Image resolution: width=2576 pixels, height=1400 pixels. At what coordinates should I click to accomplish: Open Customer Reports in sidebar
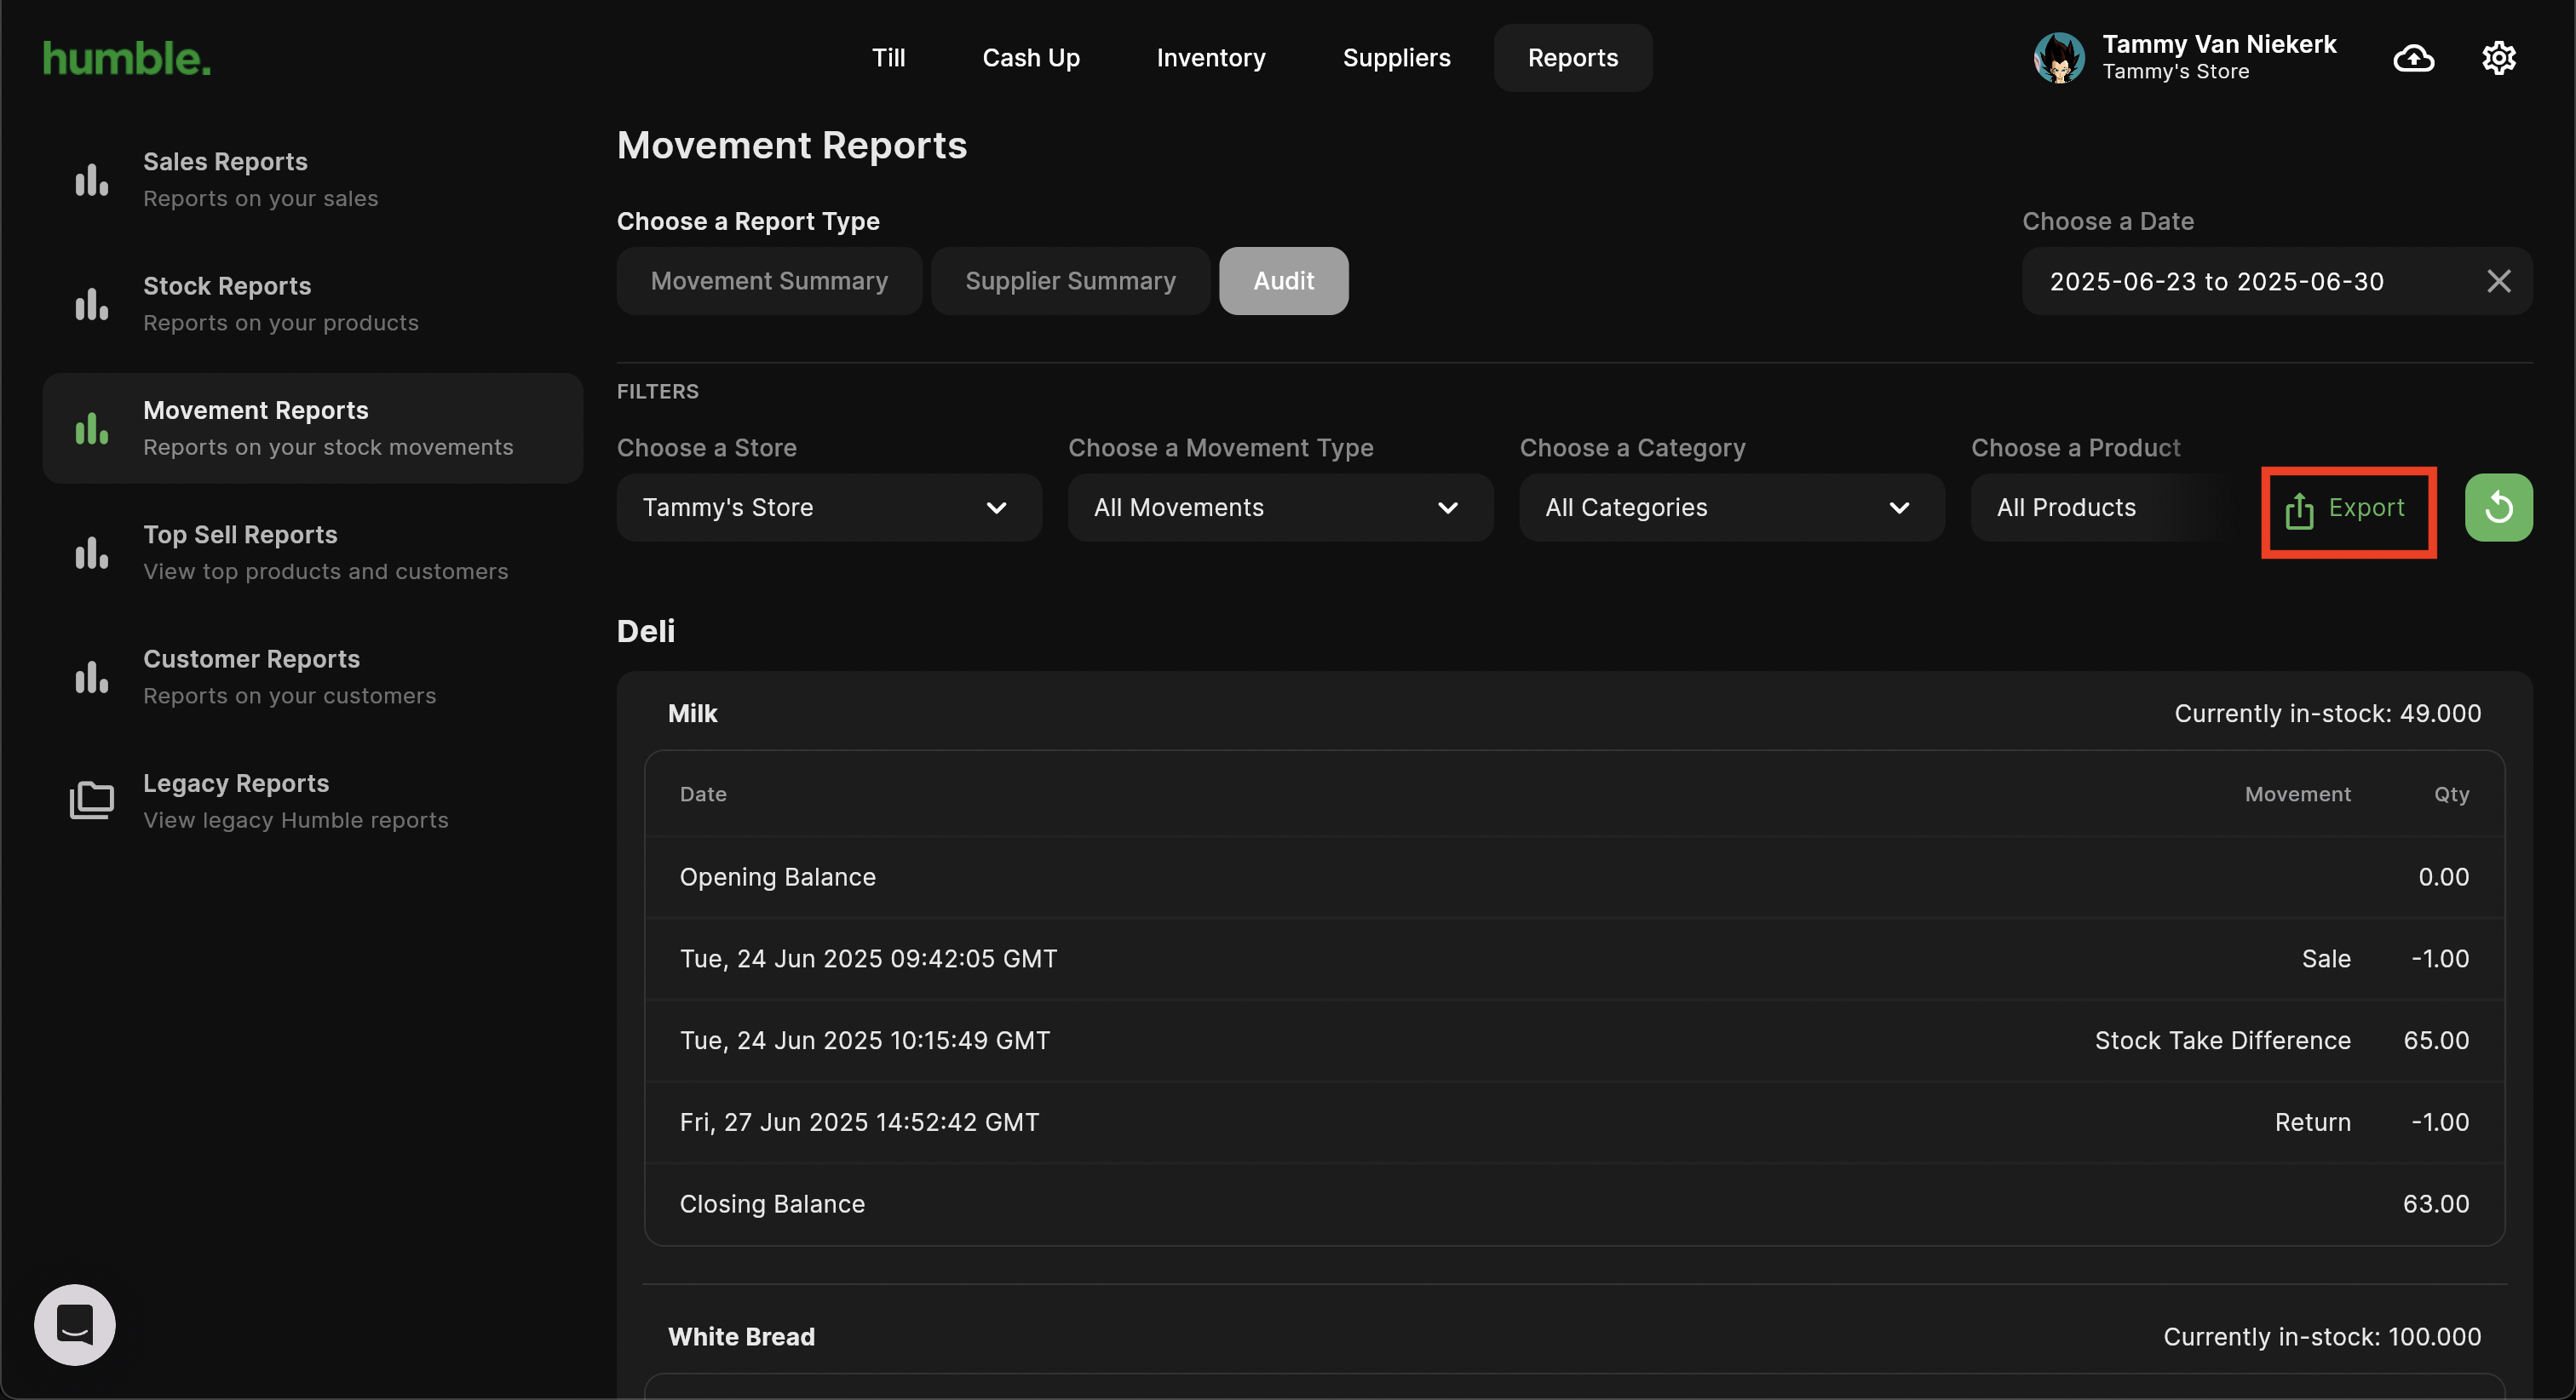click(313, 676)
